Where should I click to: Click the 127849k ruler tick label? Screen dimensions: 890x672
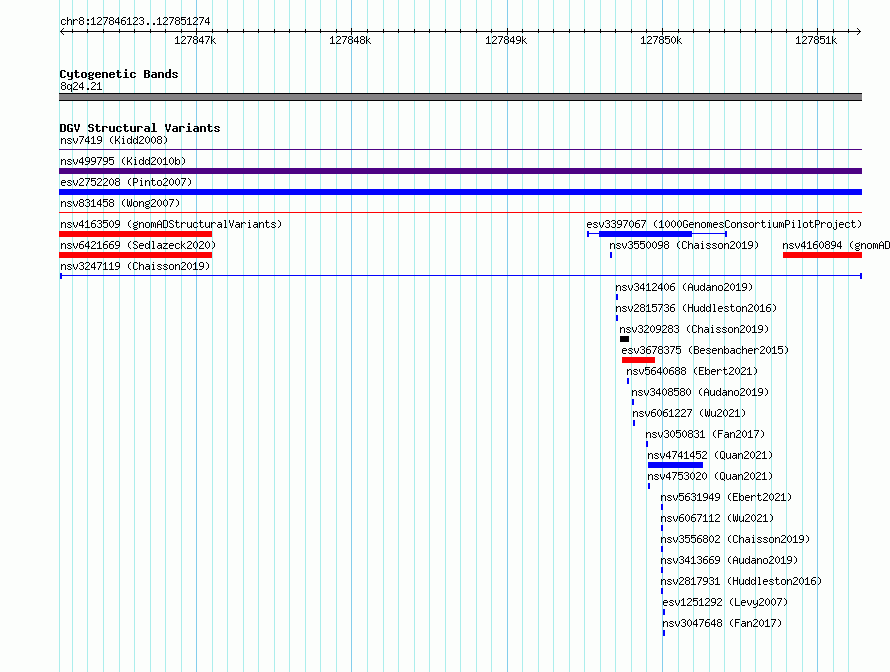coord(506,40)
